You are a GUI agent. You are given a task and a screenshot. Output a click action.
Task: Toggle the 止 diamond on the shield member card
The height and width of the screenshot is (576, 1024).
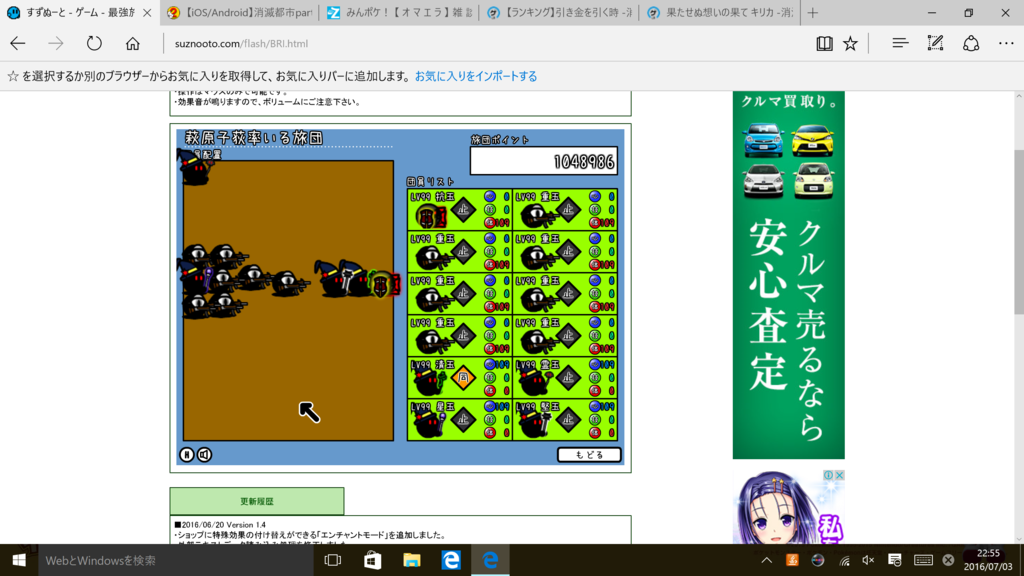tap(463, 210)
